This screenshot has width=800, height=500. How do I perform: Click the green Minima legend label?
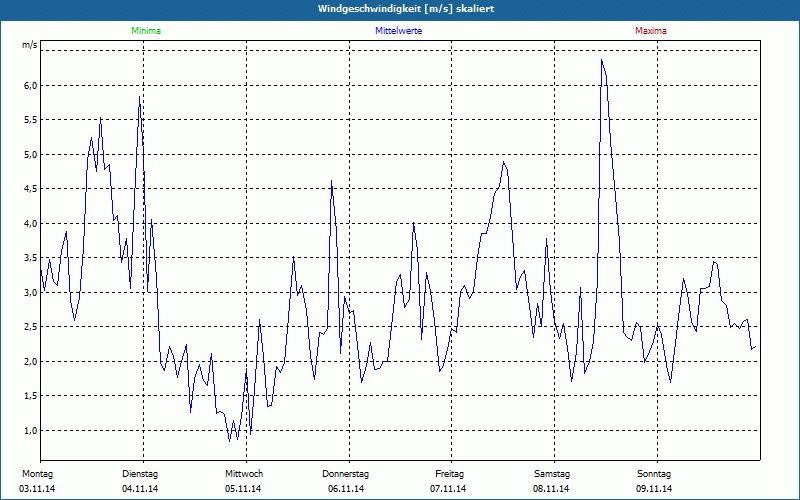pos(146,31)
